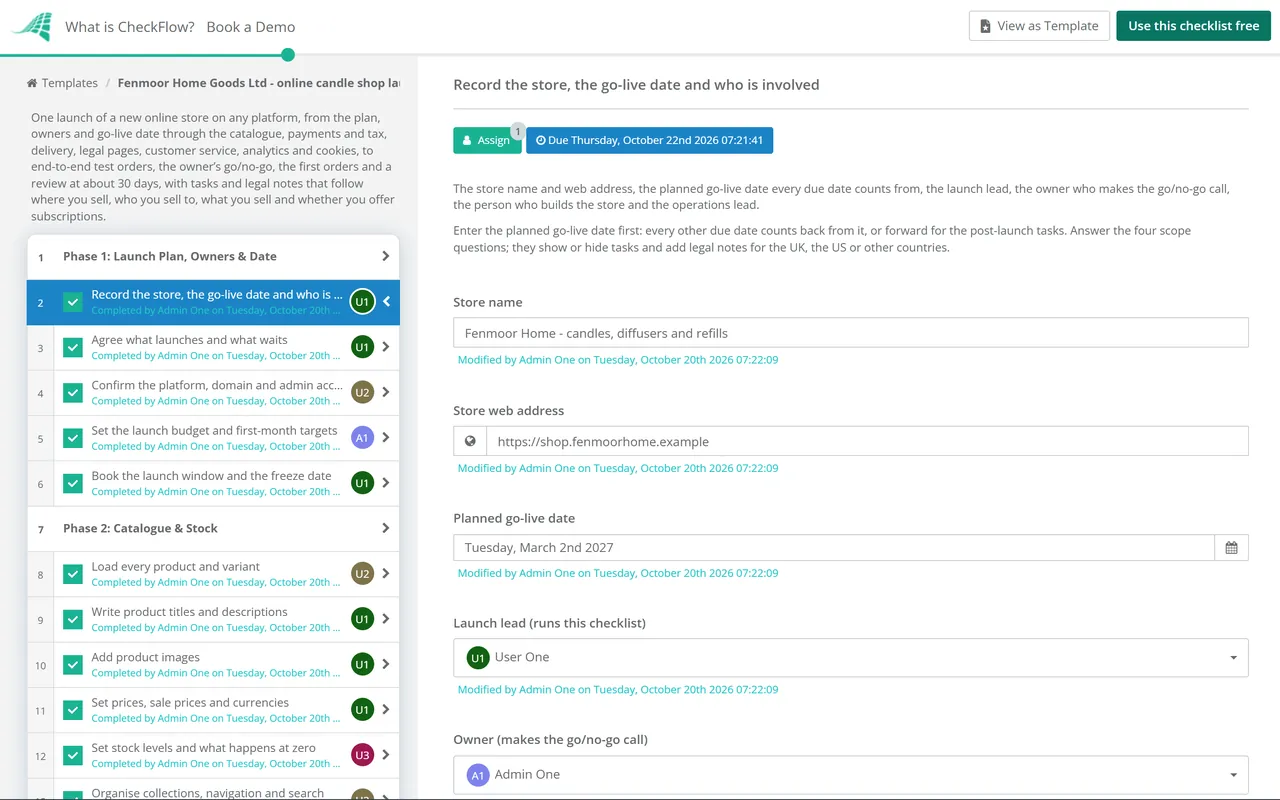Collapse the selected 'Record the store' task arrow
1280x800 pixels.
pyautogui.click(x=386, y=302)
